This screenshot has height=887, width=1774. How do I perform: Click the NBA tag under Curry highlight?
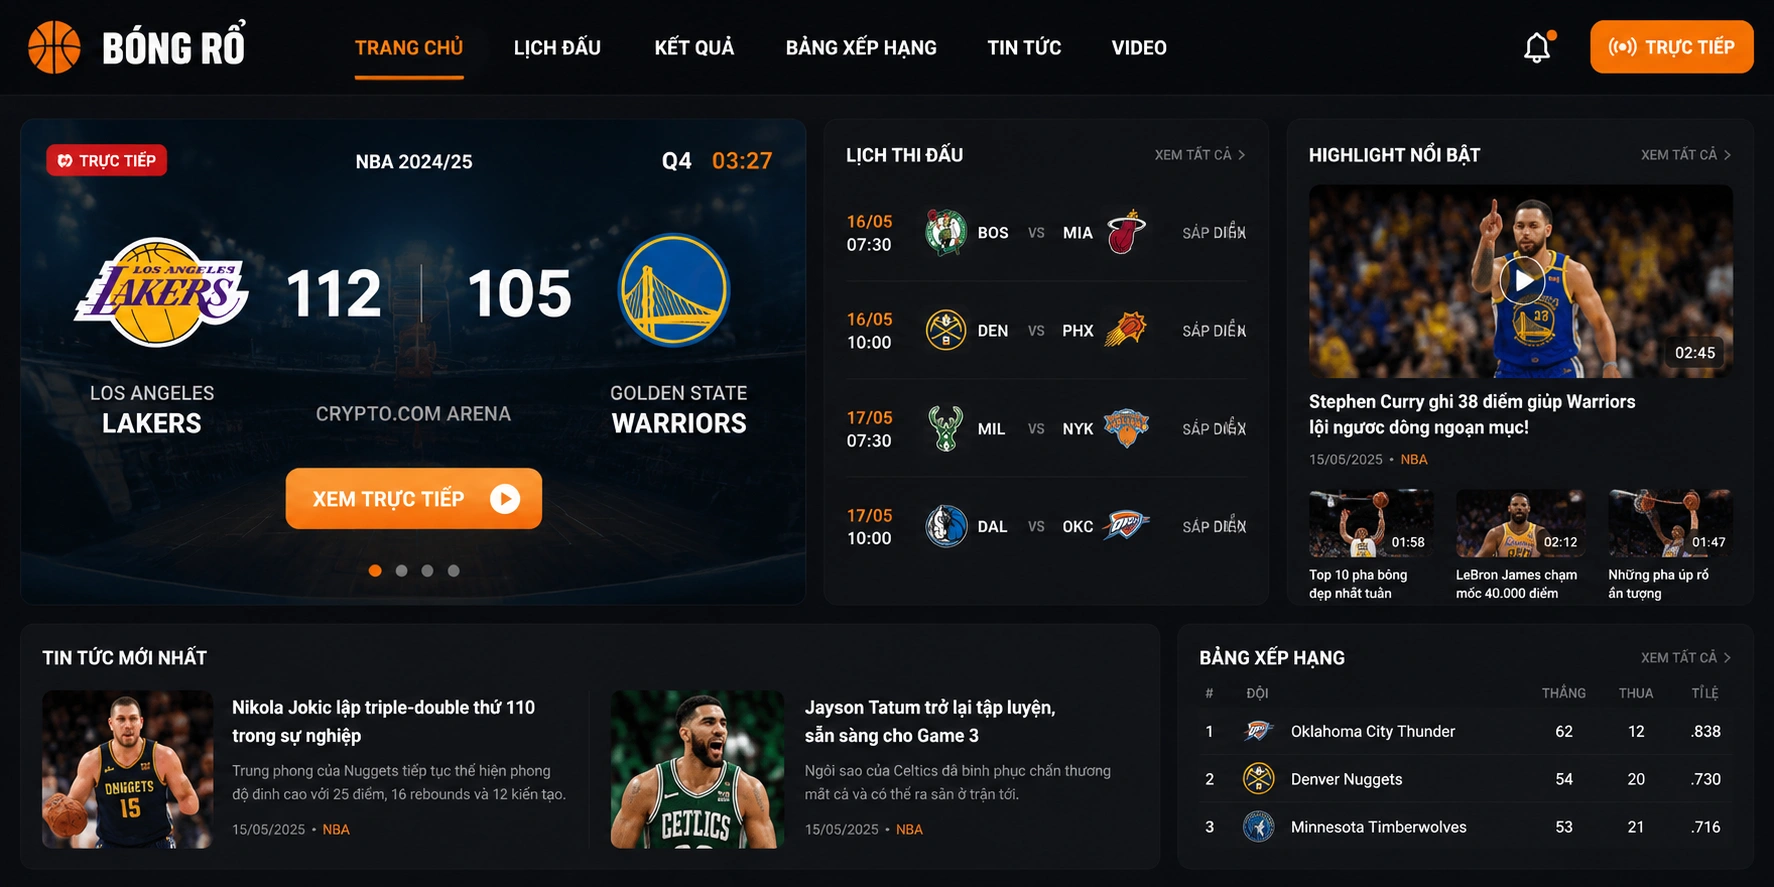coord(1414,460)
